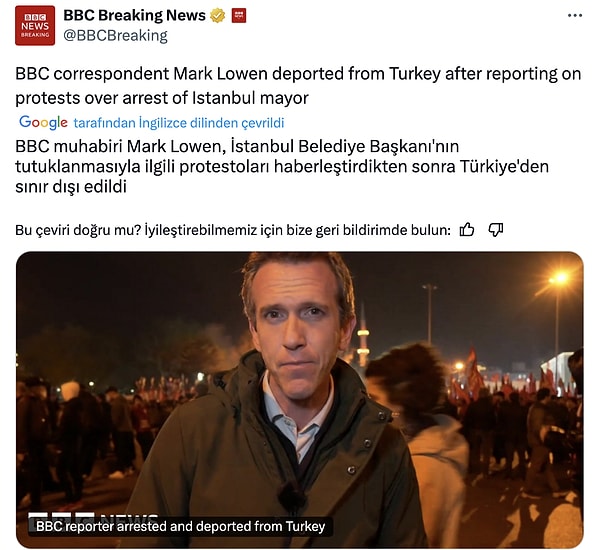Click the red BBC affiliate badge icon
This screenshot has width=600, height=550.
(x=239, y=16)
